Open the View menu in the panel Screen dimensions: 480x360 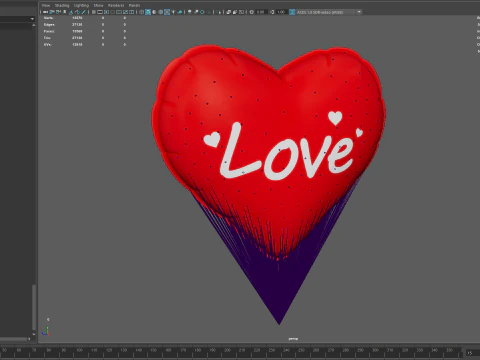coord(46,5)
